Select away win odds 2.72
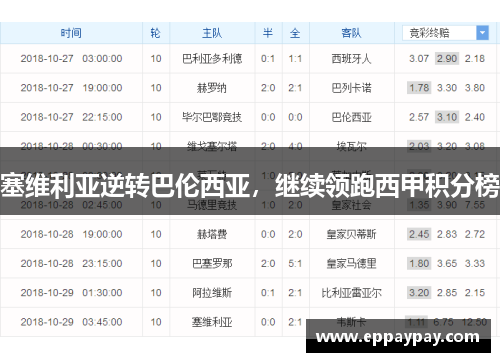 pyautogui.click(x=475, y=234)
